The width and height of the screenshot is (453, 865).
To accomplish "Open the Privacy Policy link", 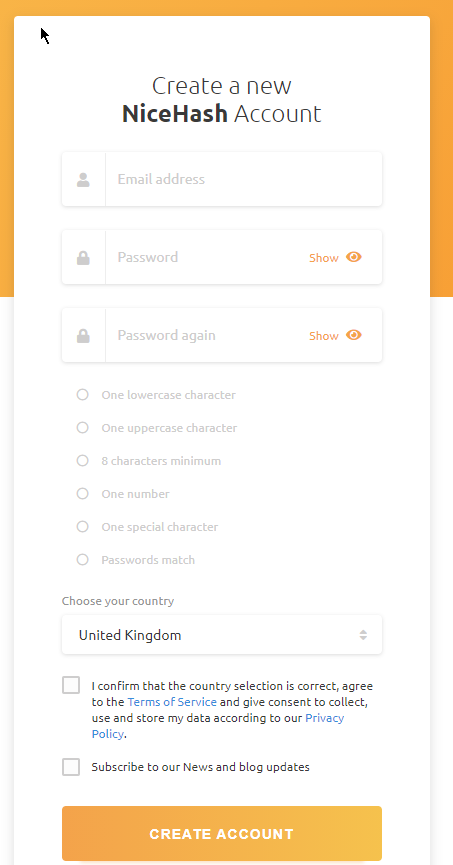I will [x=217, y=726].
